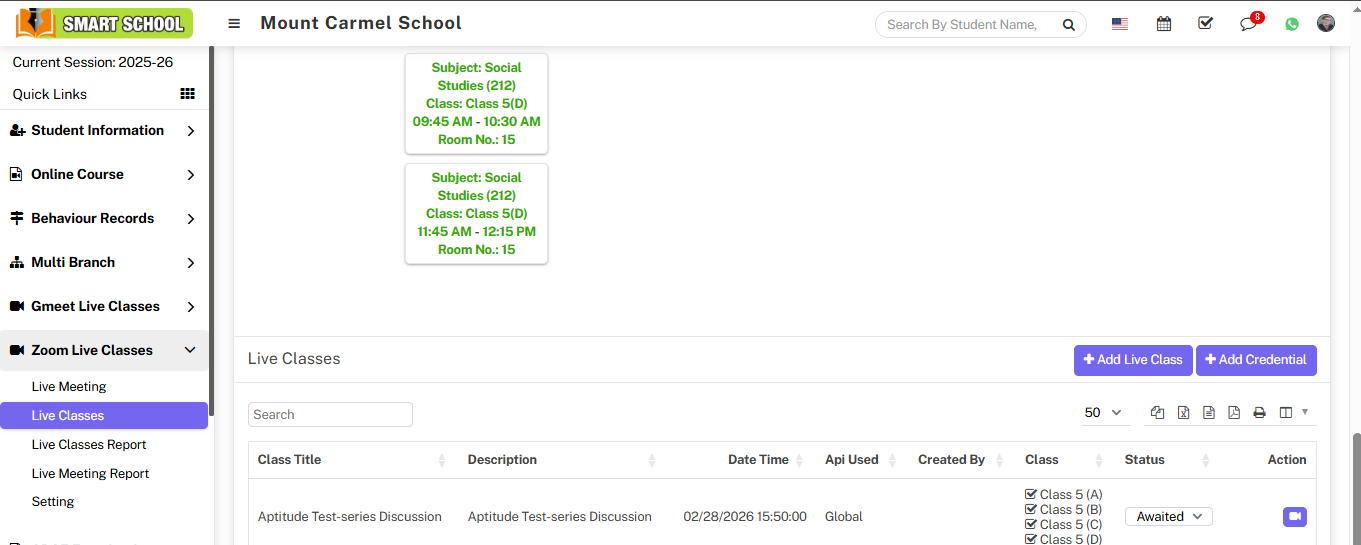Screen dimensions: 1361x545
Task: Click the Add Live Class button
Action: coord(1133,360)
